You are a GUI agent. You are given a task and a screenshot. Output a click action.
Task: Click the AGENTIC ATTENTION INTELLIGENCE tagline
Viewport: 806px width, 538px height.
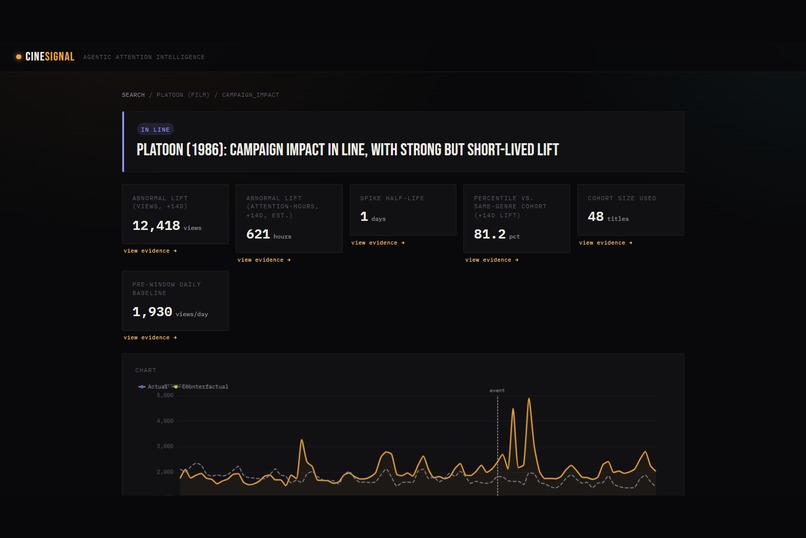click(143, 57)
